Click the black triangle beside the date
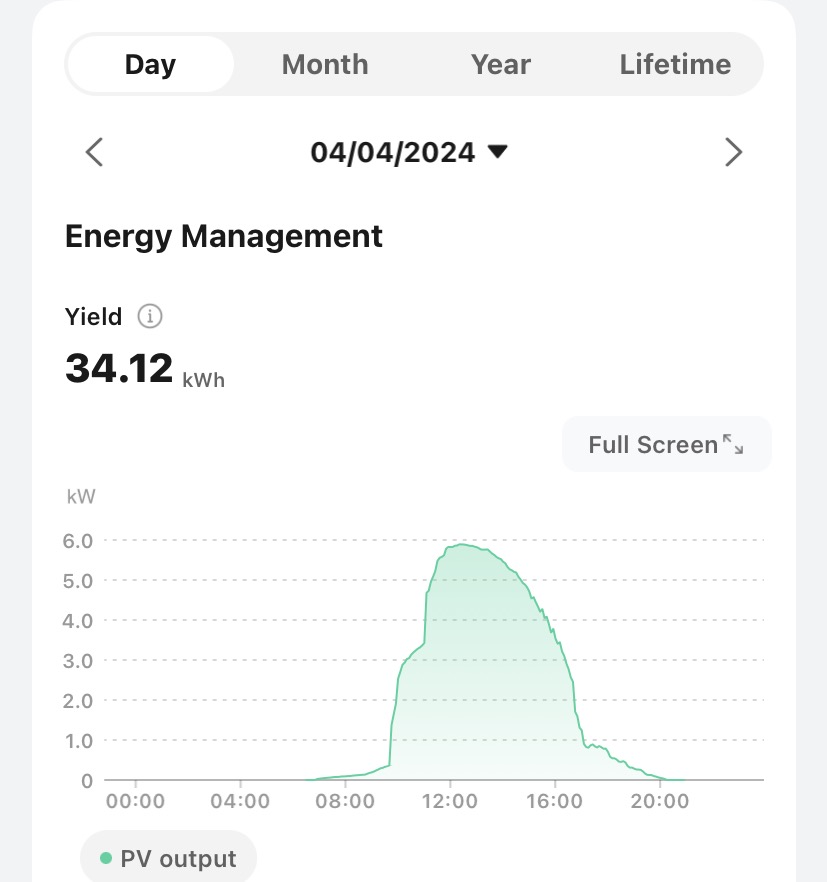This screenshot has height=882, width=827. click(497, 152)
